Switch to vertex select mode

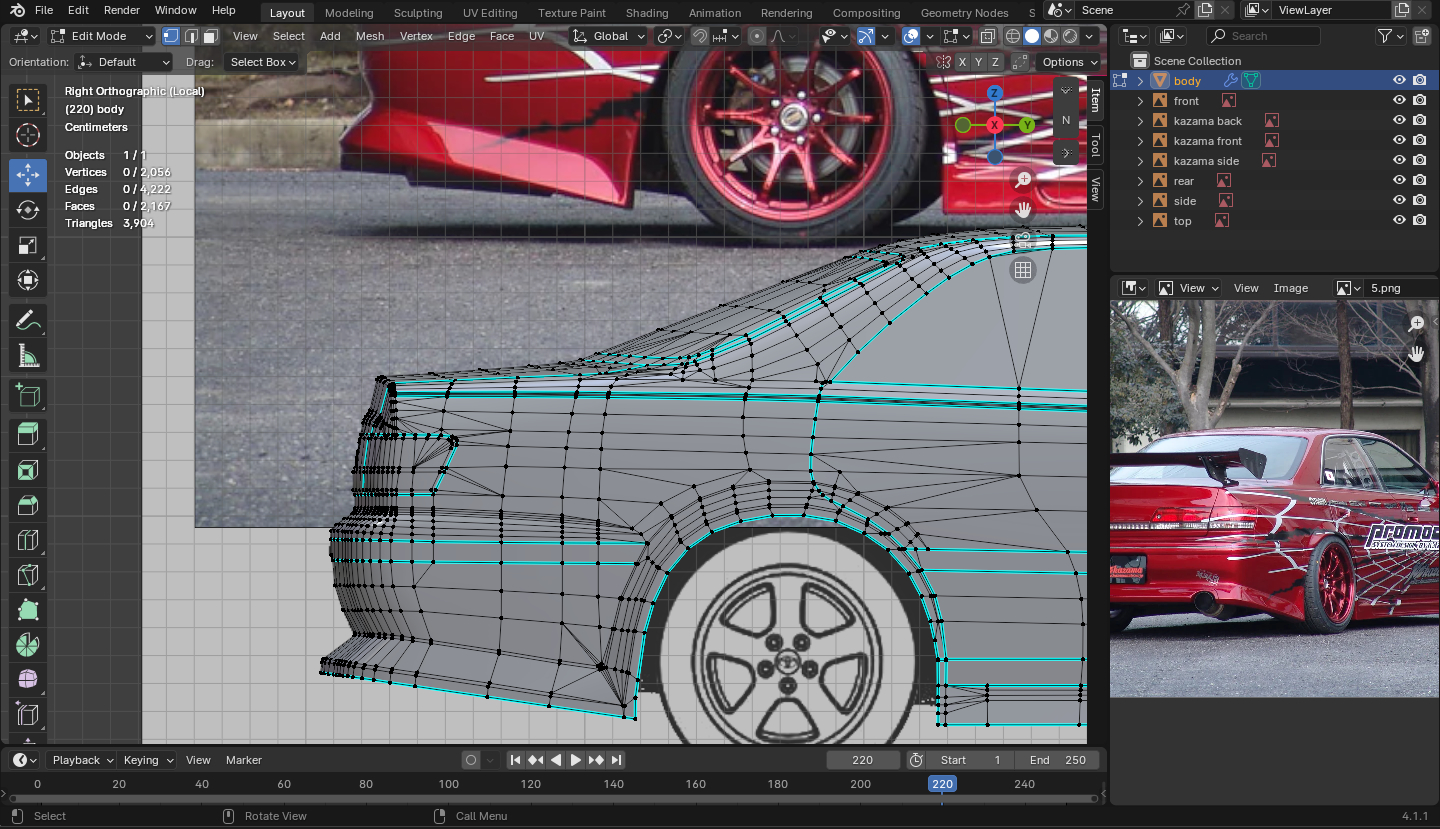171,36
